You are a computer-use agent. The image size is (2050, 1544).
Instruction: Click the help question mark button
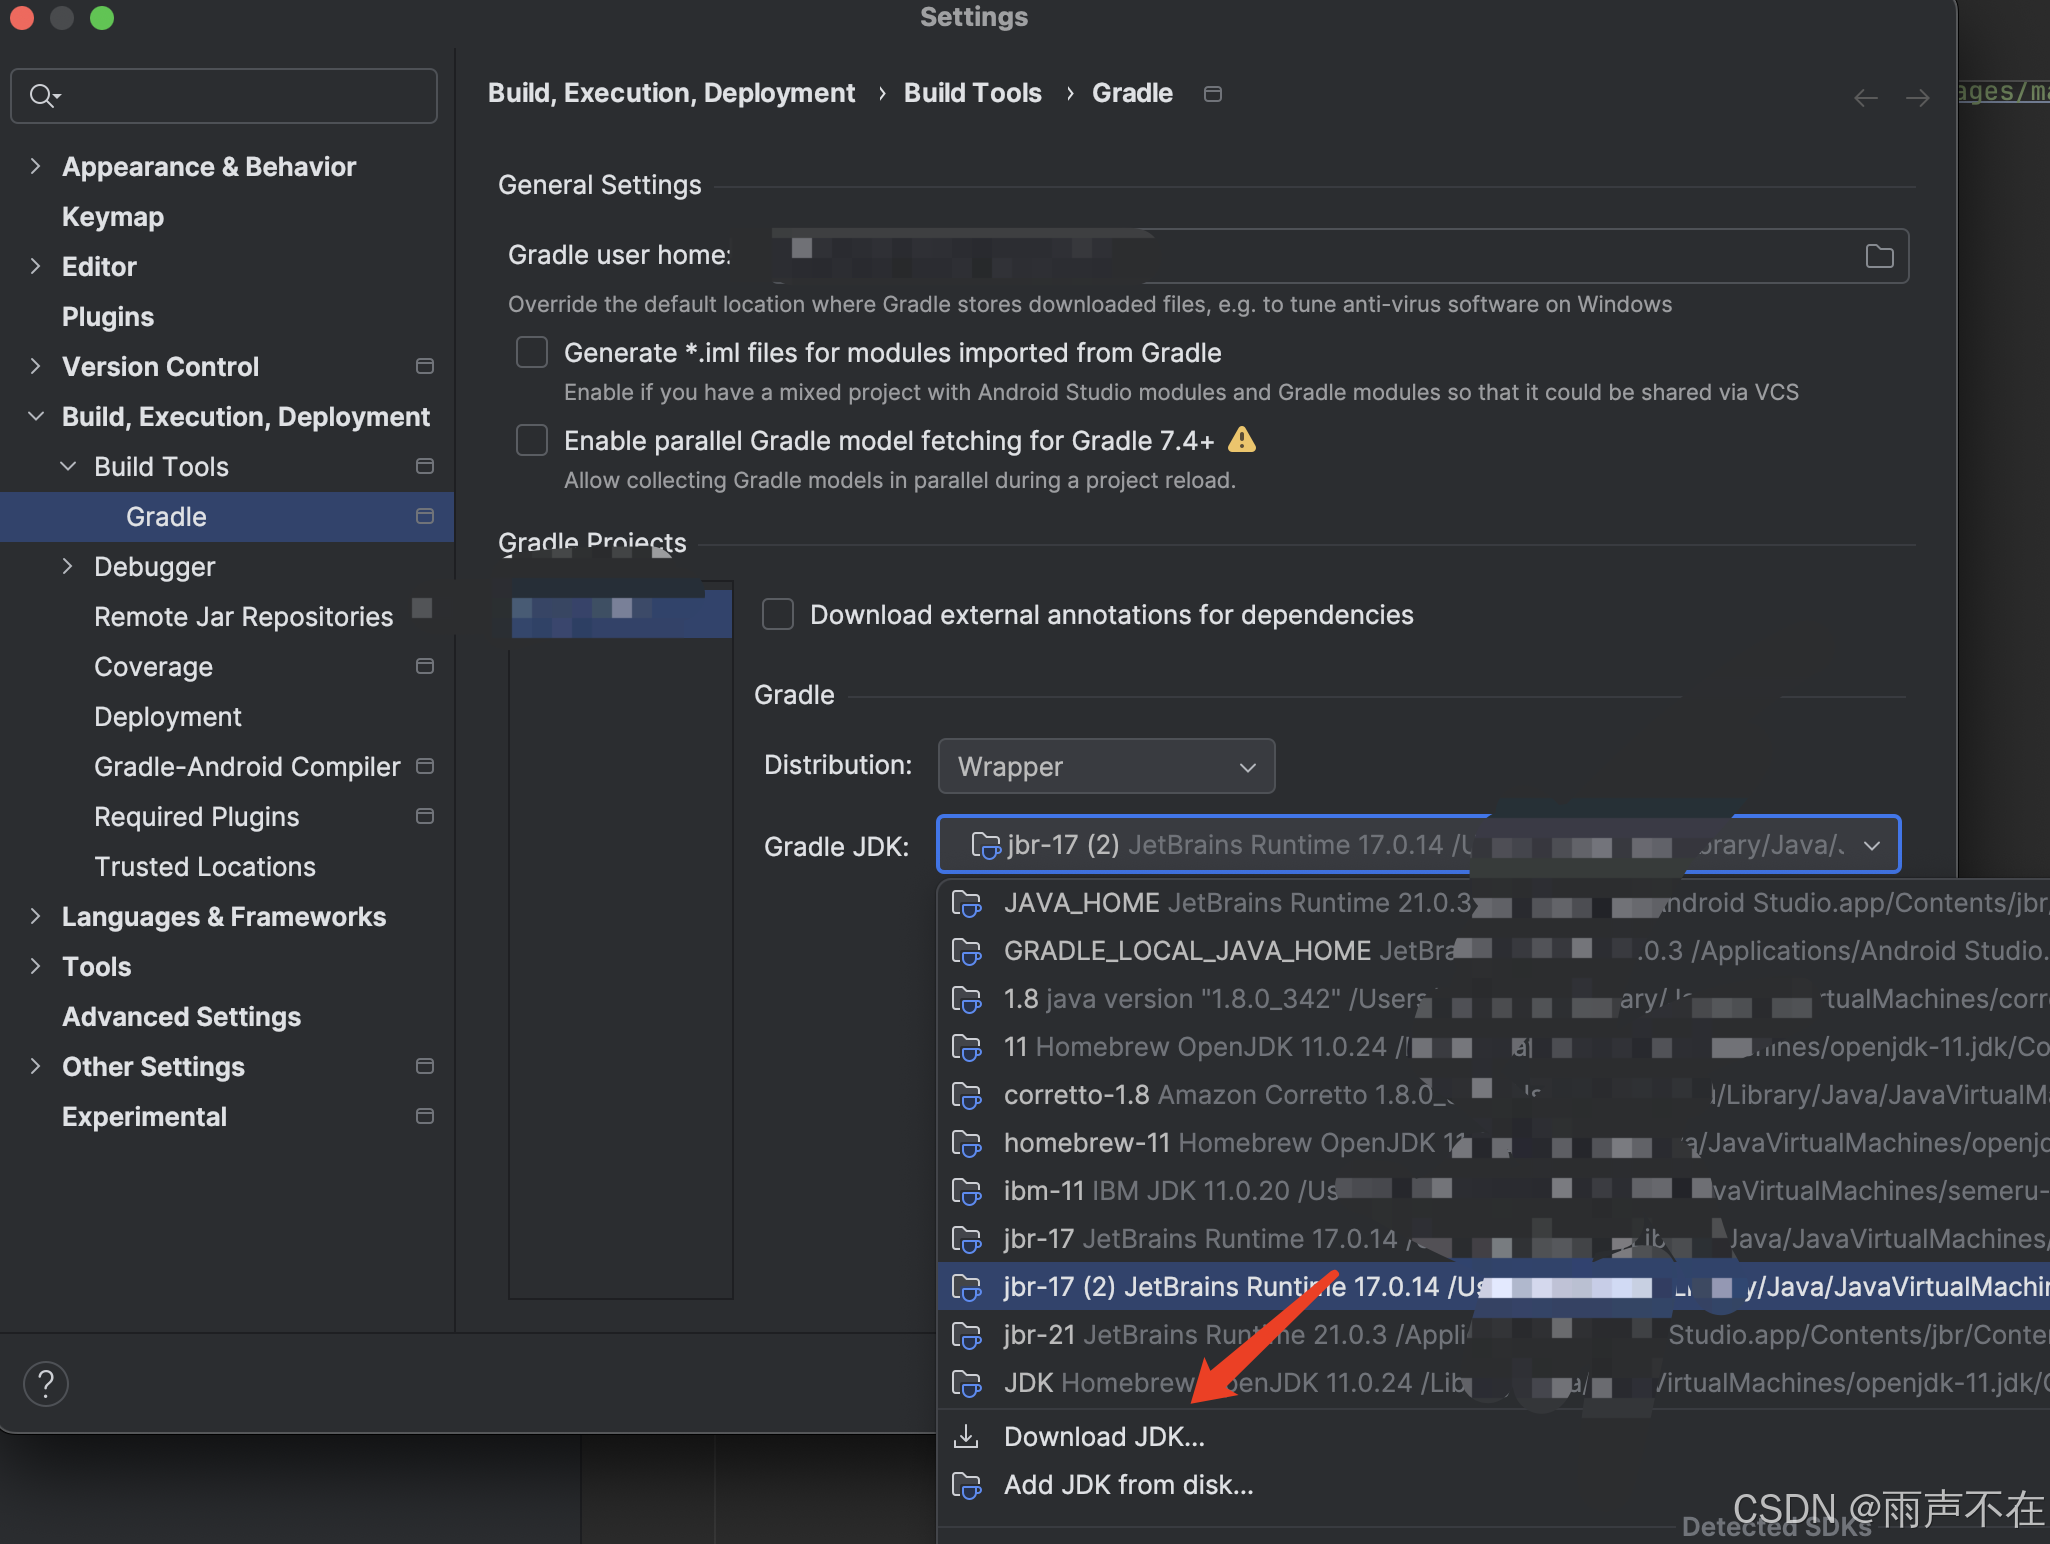[46, 1384]
